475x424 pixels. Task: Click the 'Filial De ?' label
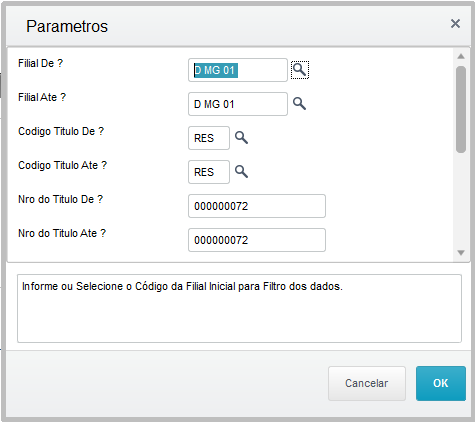coord(40,63)
